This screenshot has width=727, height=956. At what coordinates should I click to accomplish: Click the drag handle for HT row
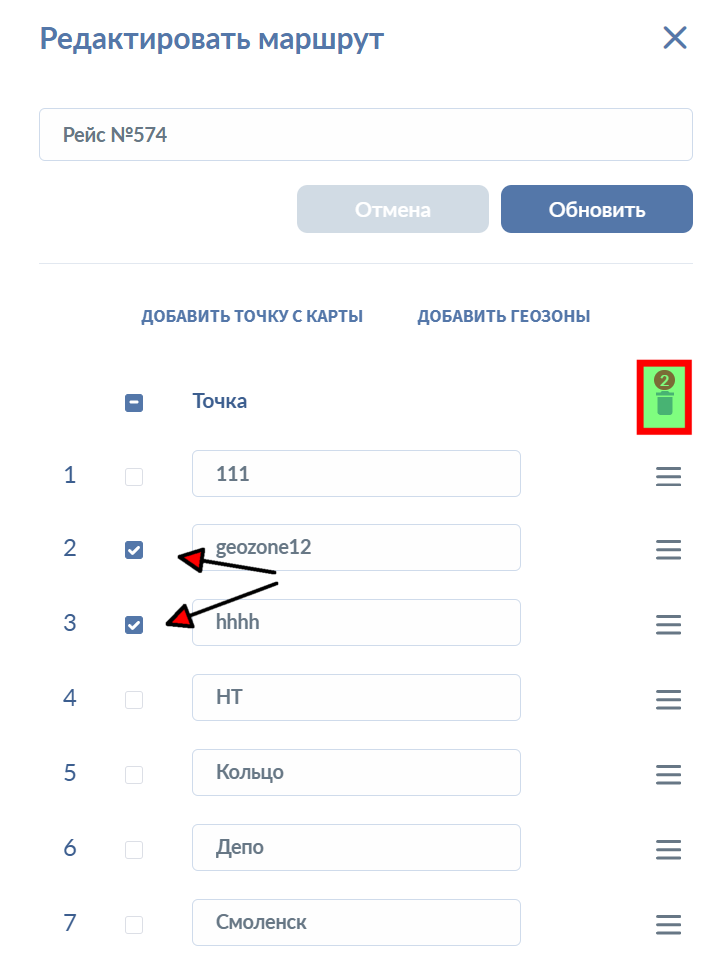(668, 699)
